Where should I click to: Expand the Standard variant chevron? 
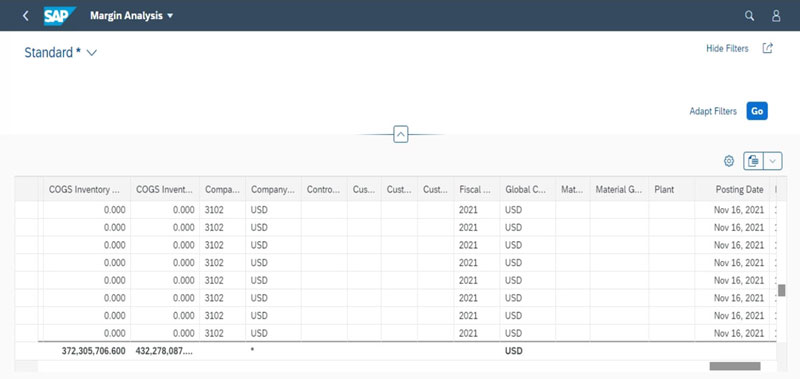coord(92,53)
